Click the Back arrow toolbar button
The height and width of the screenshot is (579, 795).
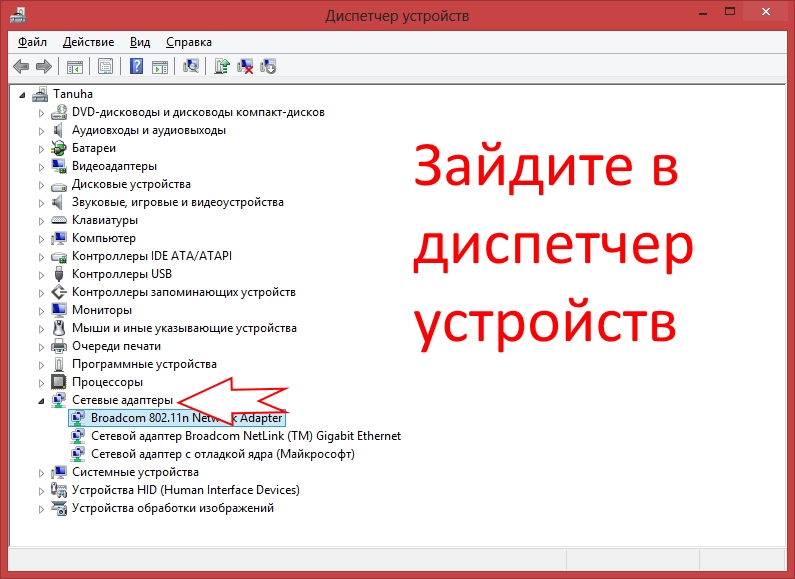click(21, 66)
